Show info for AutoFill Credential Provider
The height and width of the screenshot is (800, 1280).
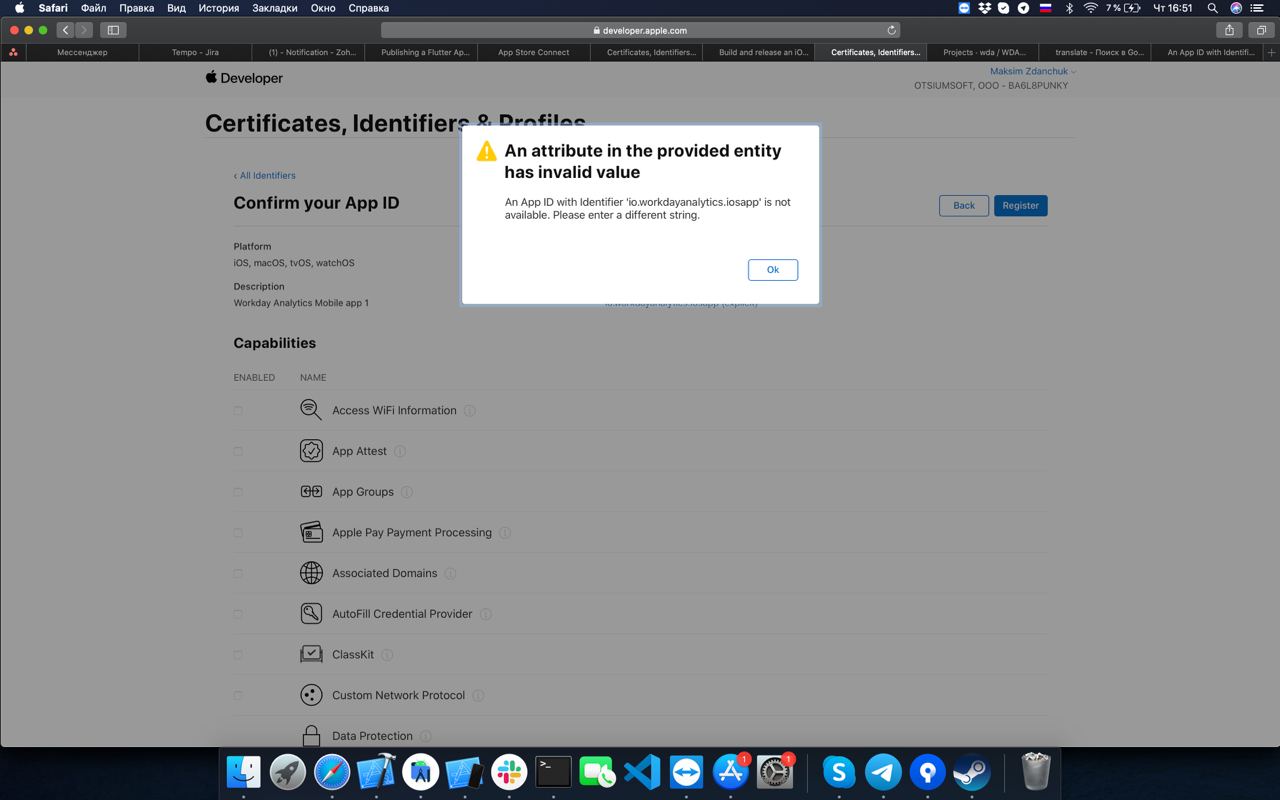coord(486,614)
